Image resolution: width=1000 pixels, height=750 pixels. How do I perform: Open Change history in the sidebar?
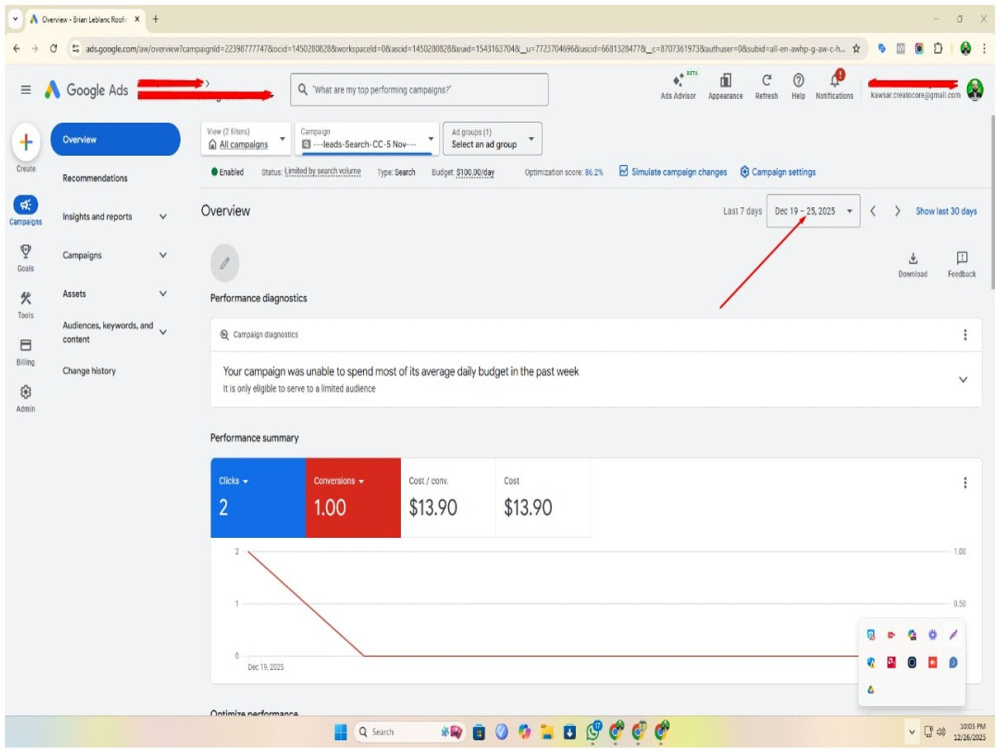89,371
